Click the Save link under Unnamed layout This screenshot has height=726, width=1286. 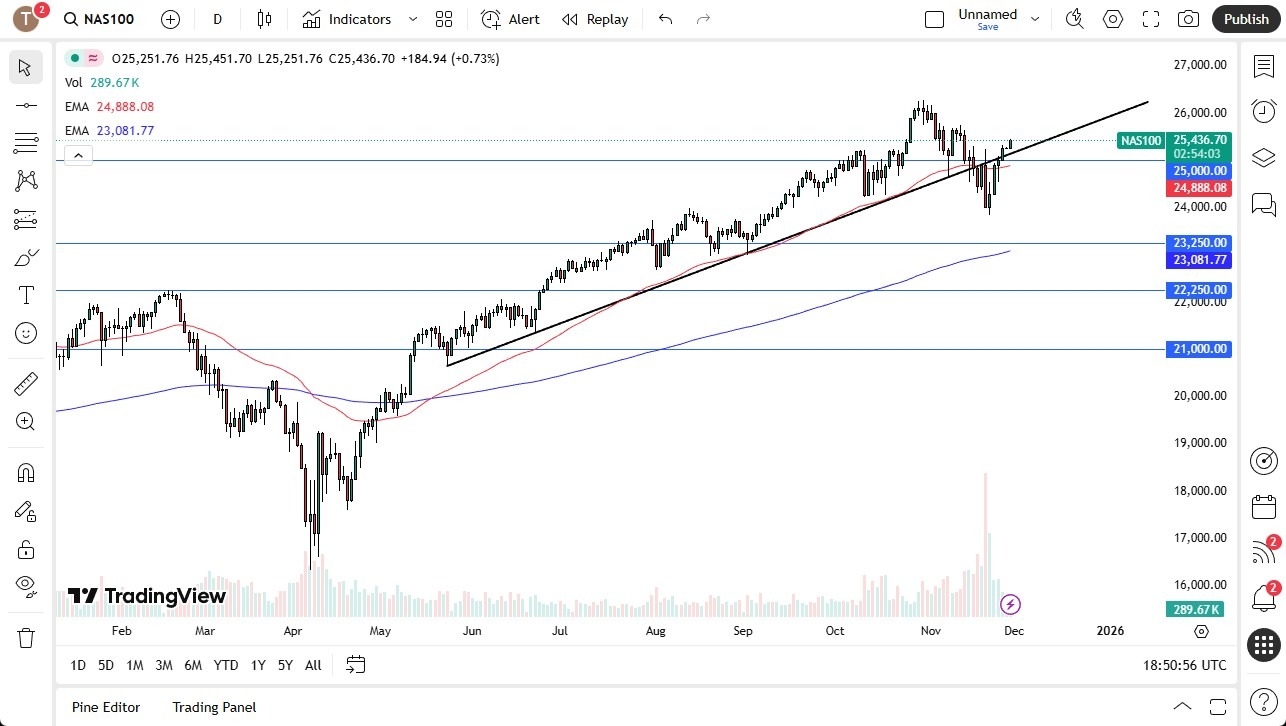[987, 27]
